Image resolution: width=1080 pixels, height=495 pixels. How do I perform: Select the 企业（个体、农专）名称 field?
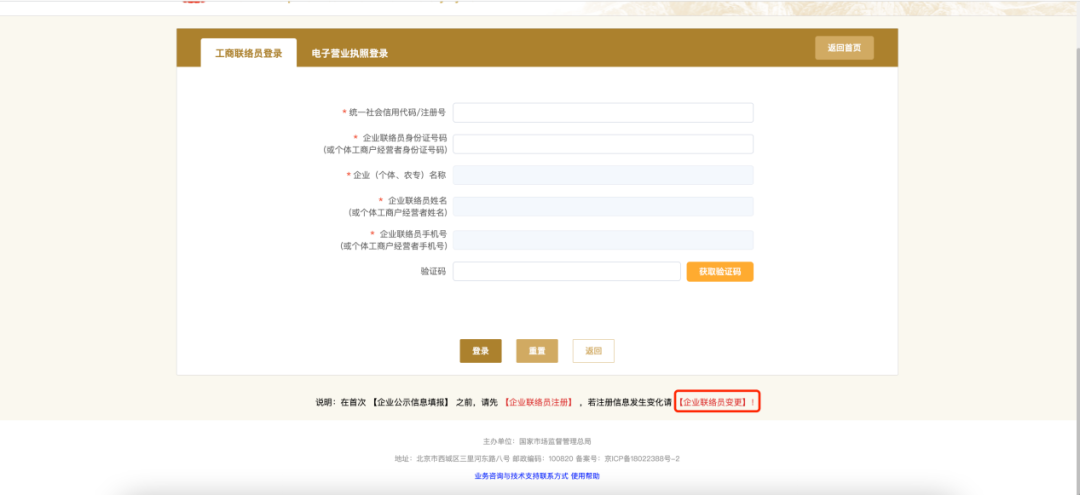click(603, 175)
